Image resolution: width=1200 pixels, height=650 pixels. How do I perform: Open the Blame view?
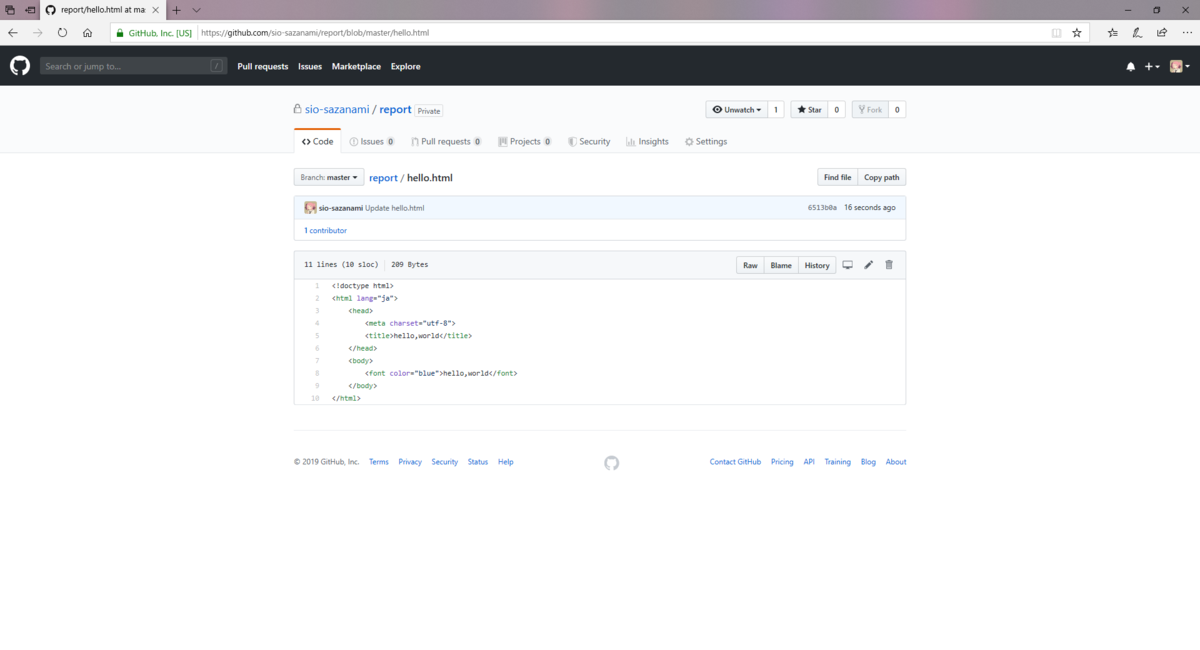[x=781, y=265]
